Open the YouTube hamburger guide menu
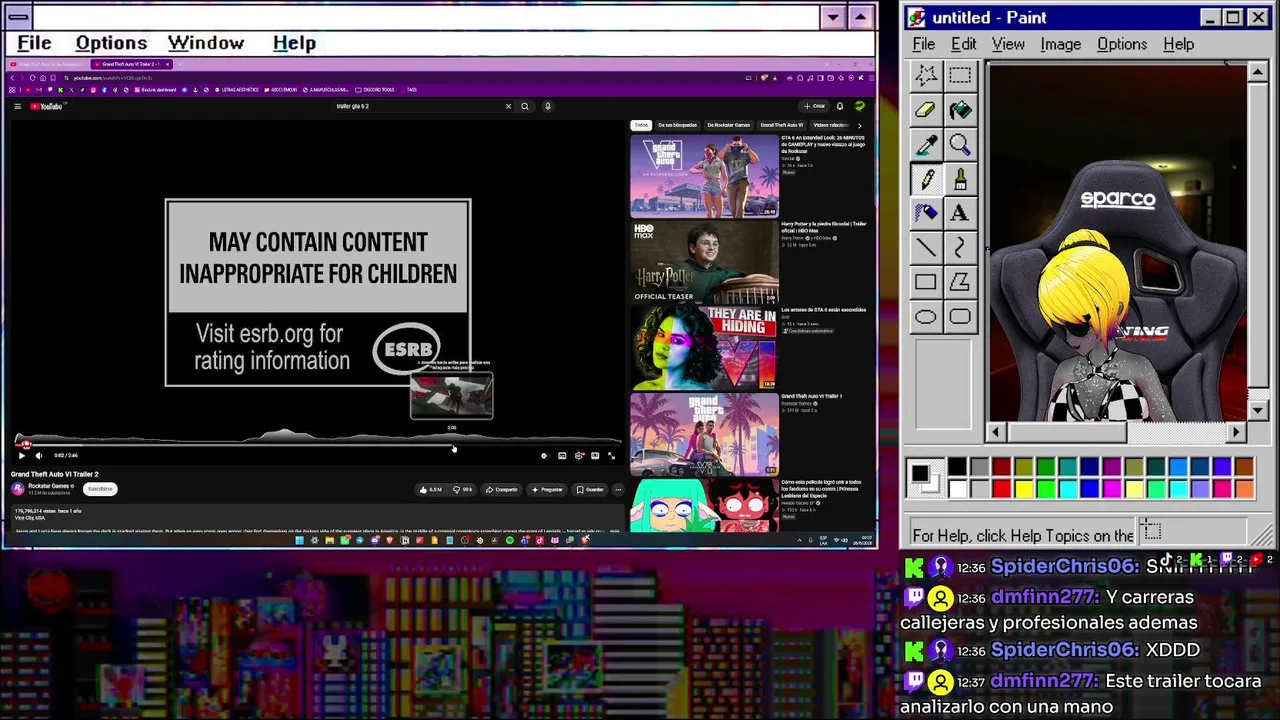Image resolution: width=1280 pixels, height=720 pixels. 17,106
